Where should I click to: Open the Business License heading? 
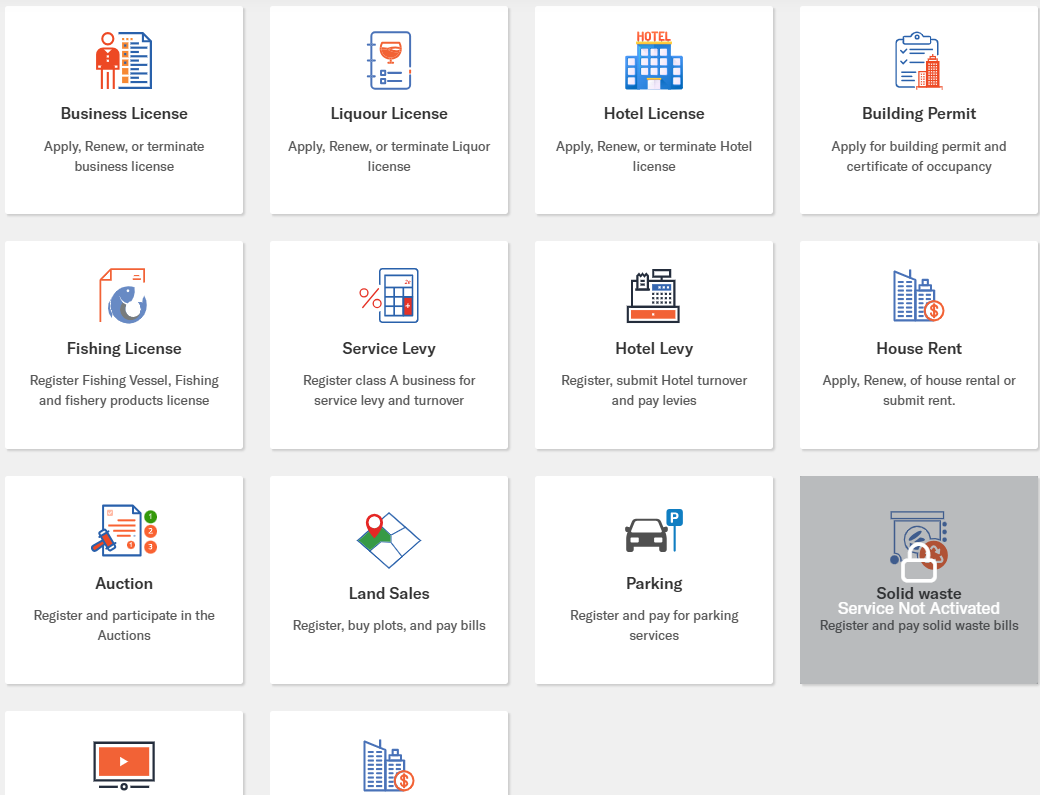[124, 113]
